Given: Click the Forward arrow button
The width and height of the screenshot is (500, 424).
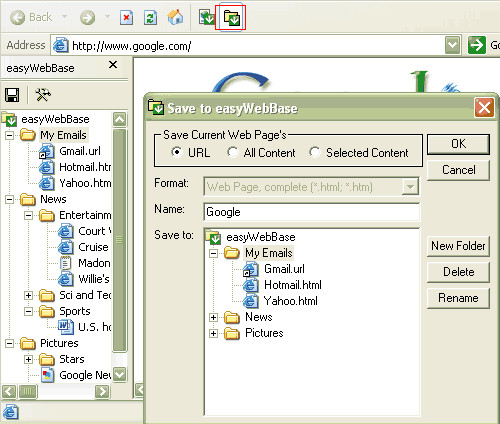Looking at the screenshot, I should point(87,17).
